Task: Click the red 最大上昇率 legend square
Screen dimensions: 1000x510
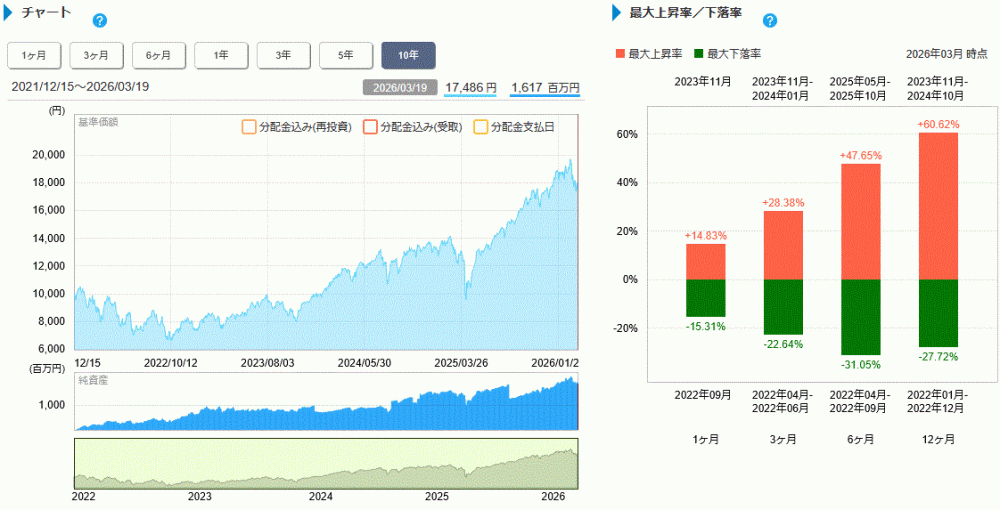Action: click(x=620, y=54)
